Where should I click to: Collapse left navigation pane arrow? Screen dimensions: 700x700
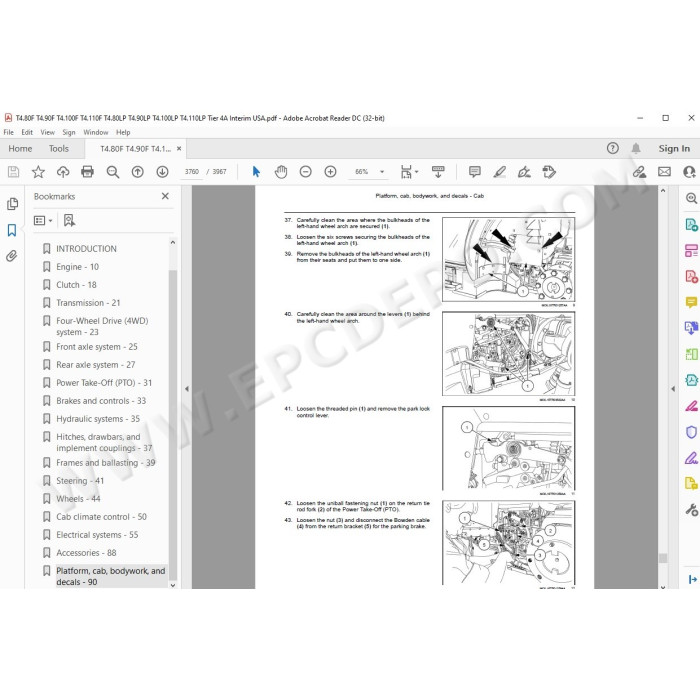coord(187,389)
